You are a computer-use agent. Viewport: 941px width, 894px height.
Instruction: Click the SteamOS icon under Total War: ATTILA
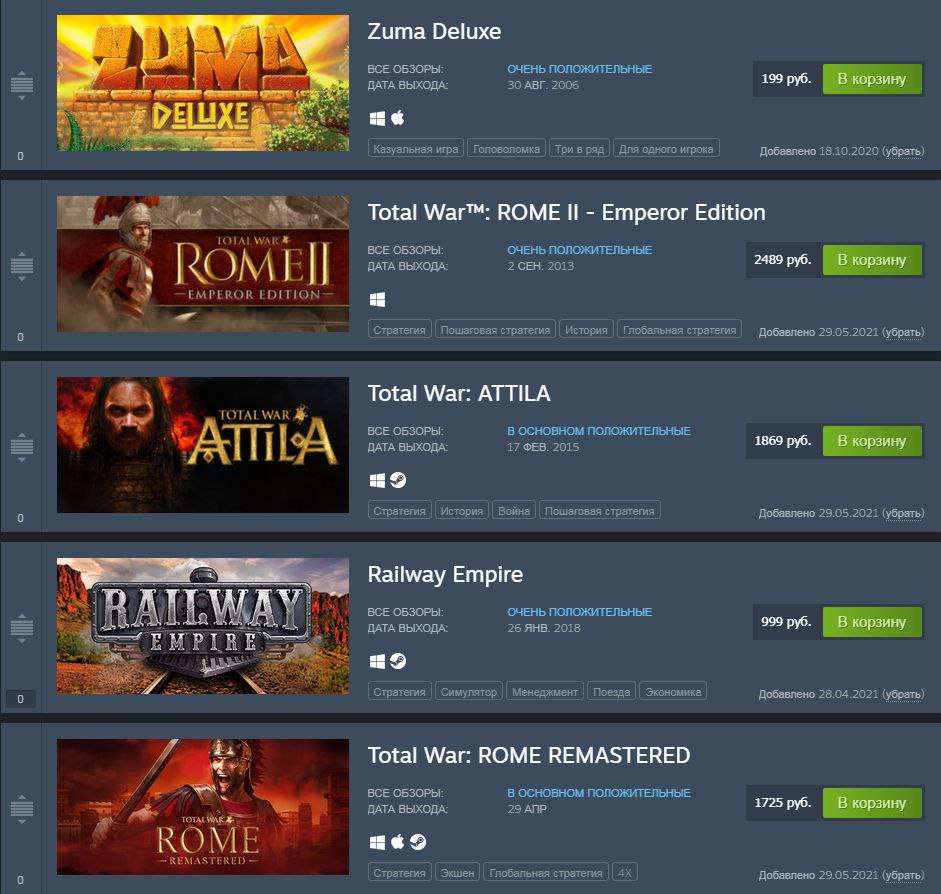pyautogui.click(x=398, y=480)
